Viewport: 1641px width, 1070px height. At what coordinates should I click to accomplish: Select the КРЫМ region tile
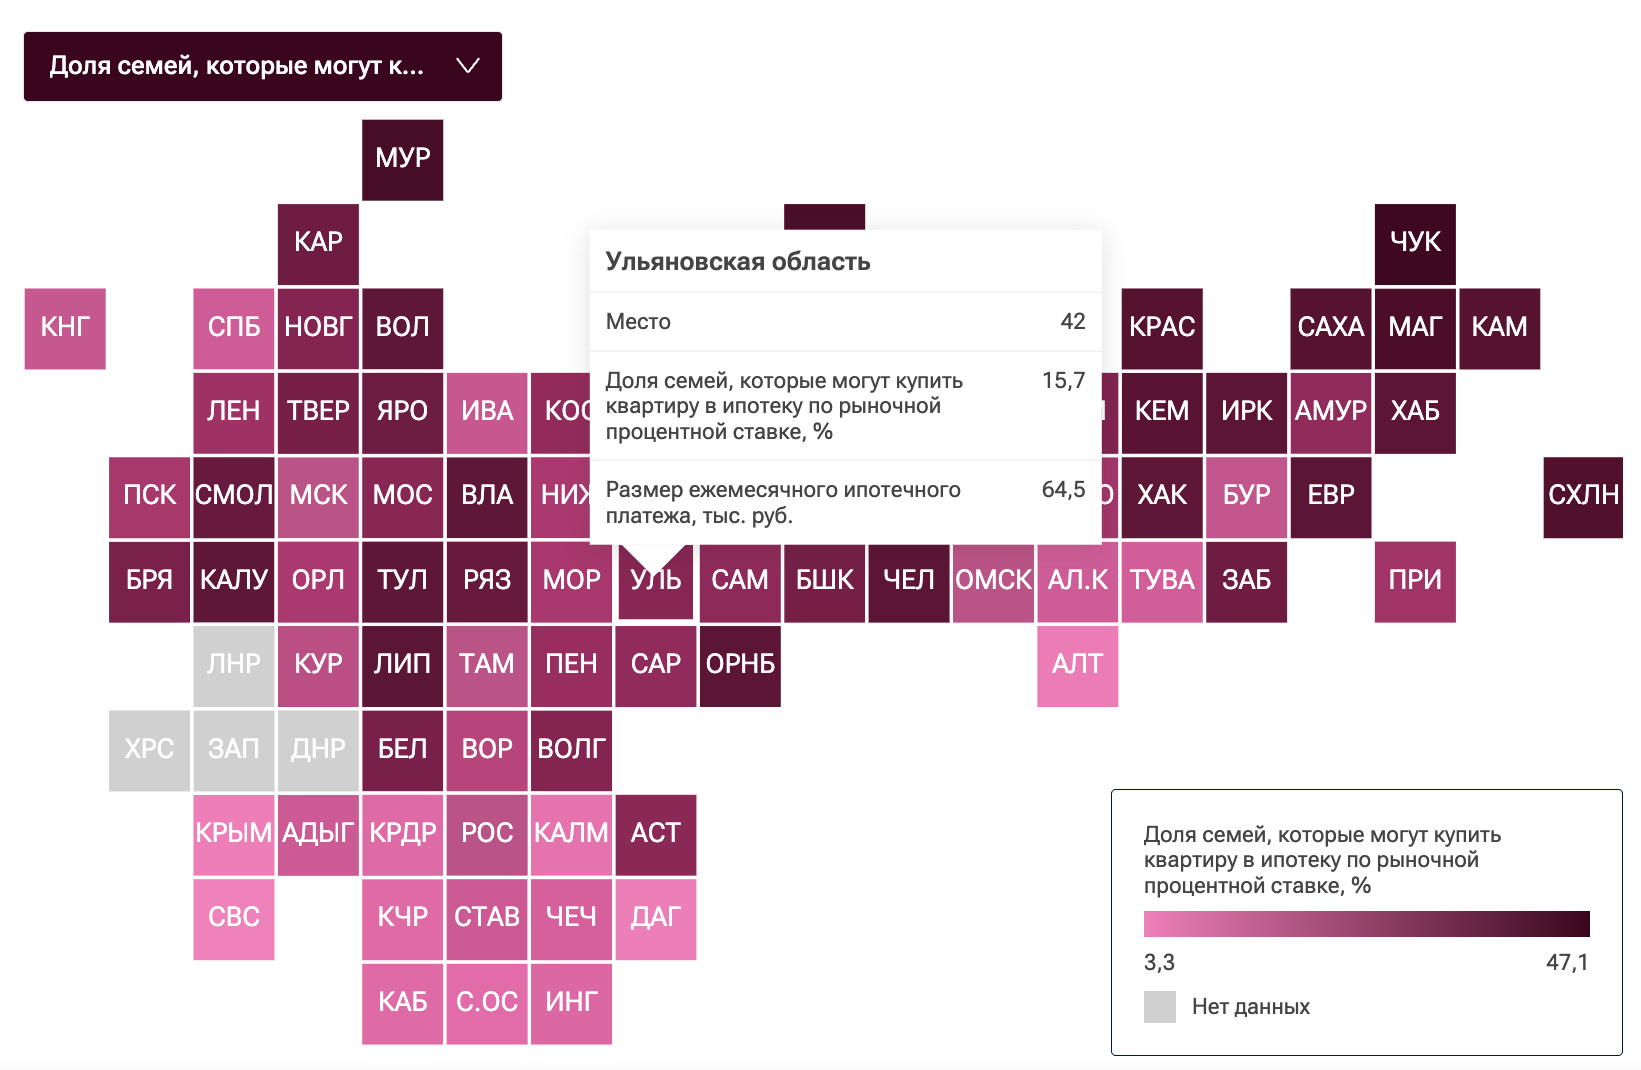click(x=234, y=834)
